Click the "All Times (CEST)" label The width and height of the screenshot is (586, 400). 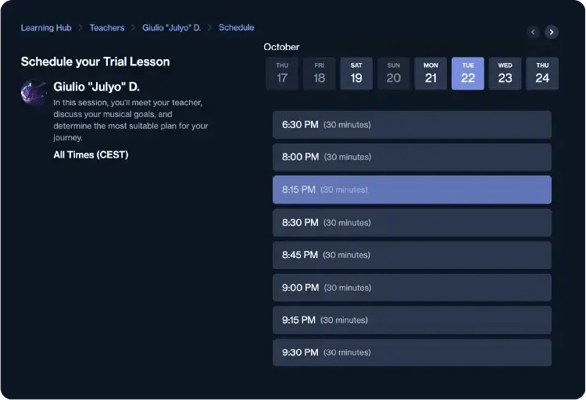91,155
